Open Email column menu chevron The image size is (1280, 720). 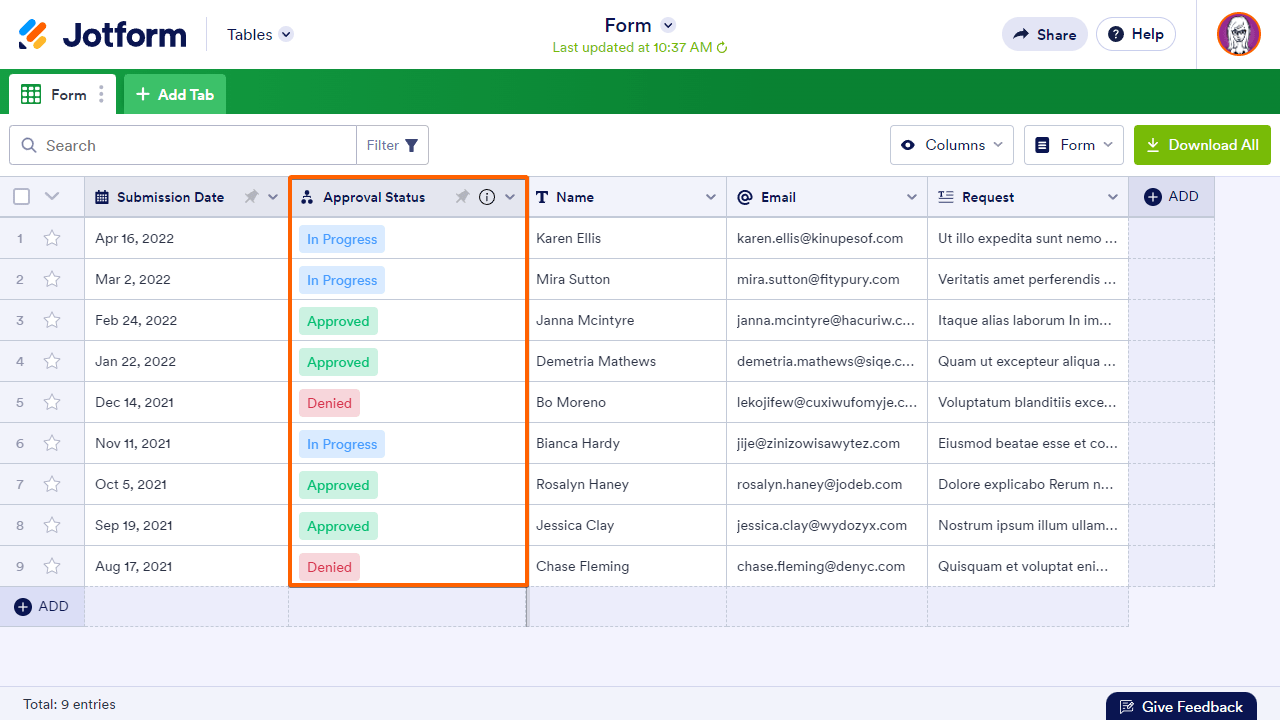click(912, 197)
